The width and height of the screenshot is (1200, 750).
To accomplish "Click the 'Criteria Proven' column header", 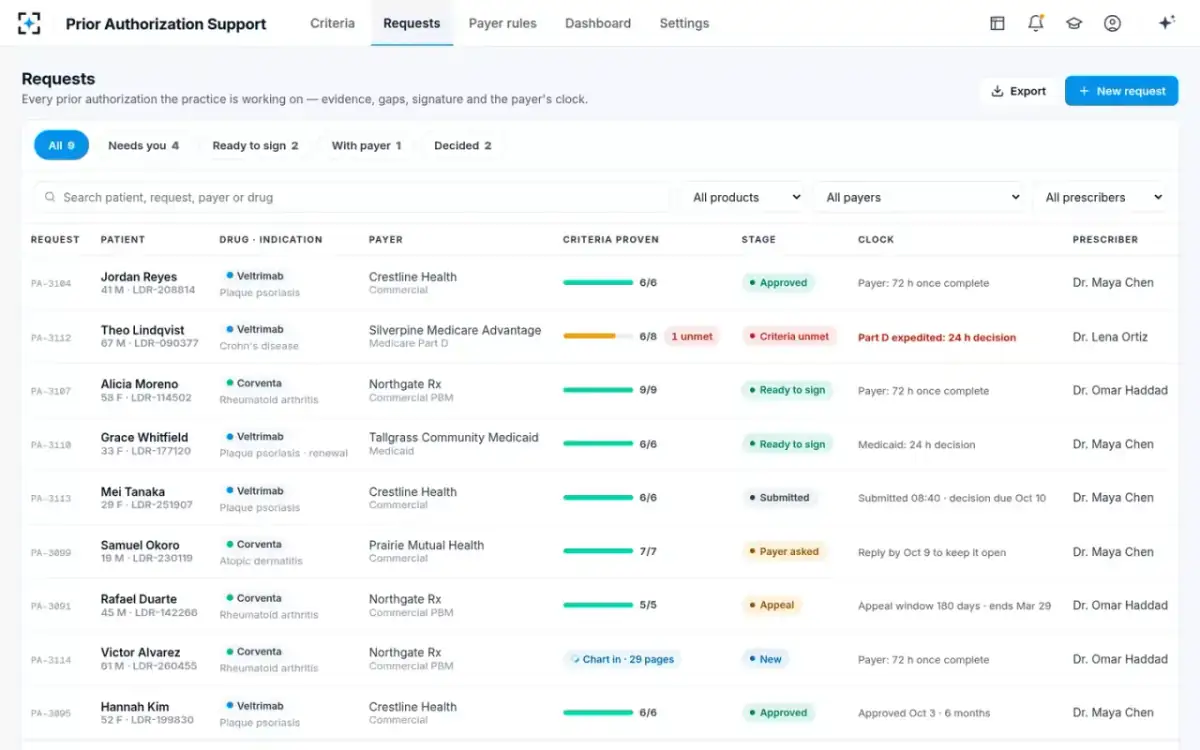I will pos(611,240).
